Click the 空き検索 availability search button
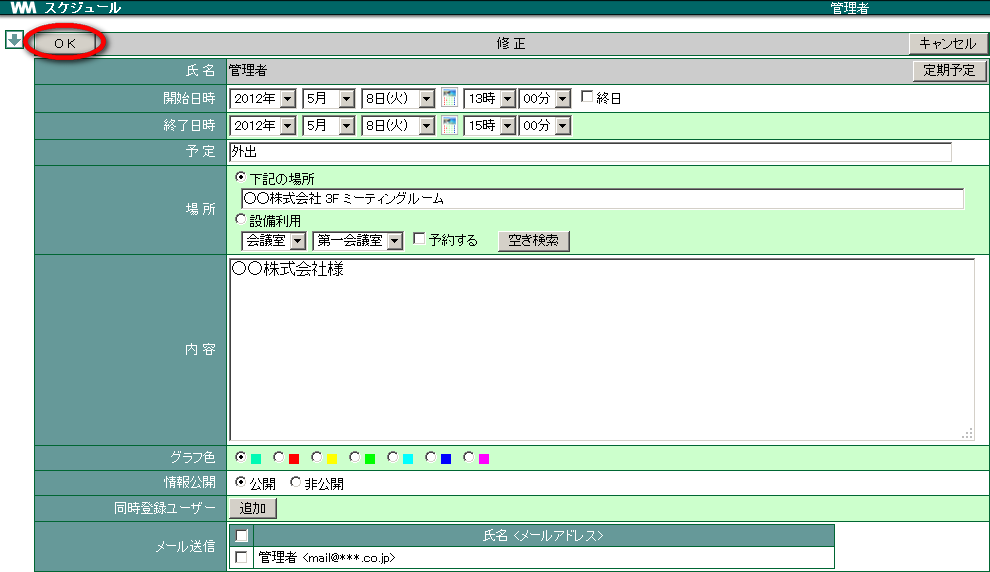Image resolution: width=990 pixels, height=572 pixels. pos(534,241)
